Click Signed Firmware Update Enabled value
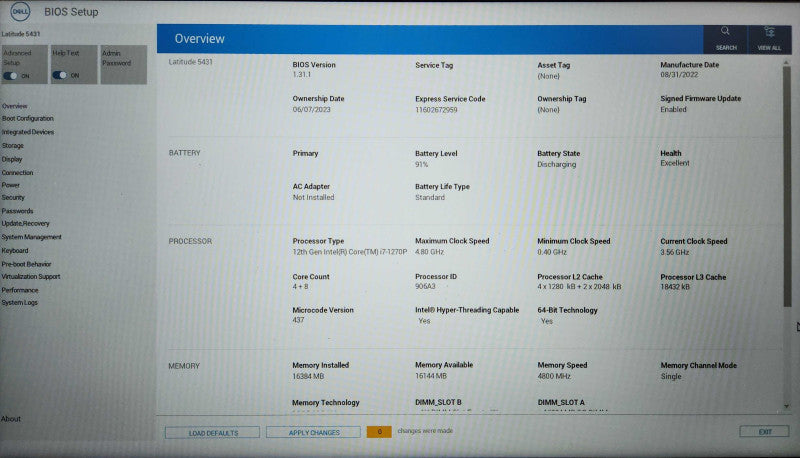Screen dimensions: 800x458 (x=673, y=109)
